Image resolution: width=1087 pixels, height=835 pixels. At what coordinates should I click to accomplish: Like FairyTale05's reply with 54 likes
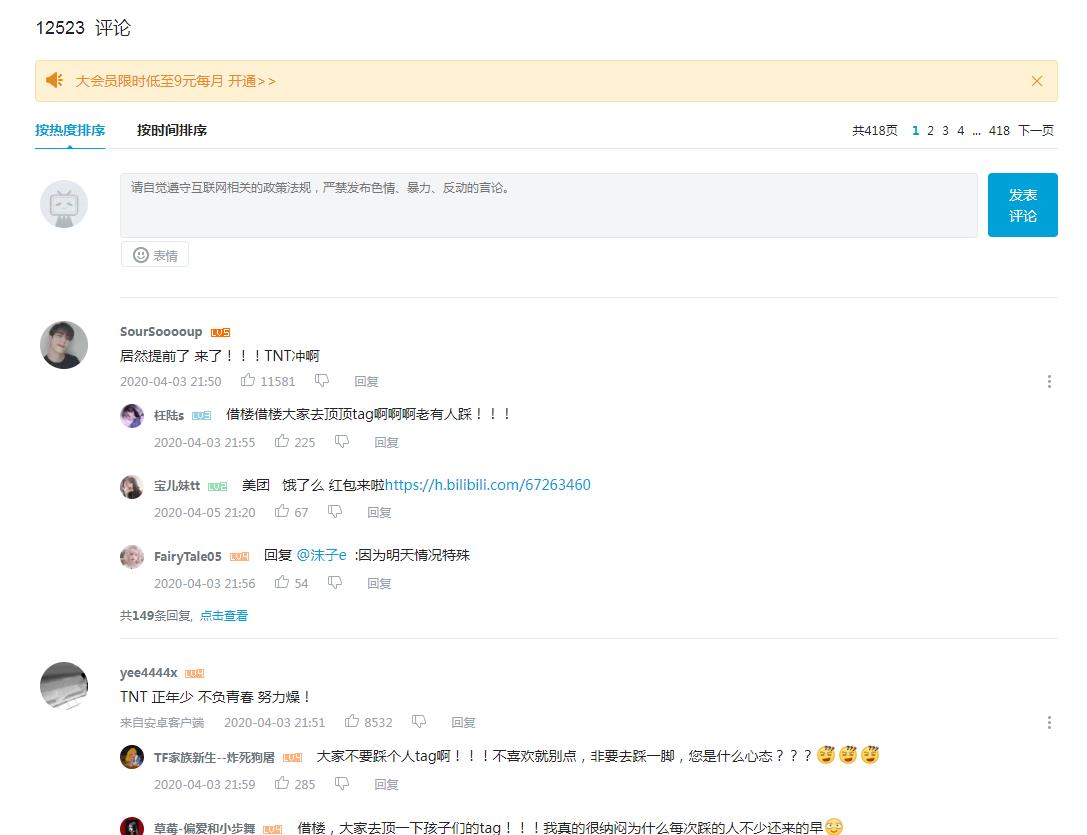pos(282,583)
